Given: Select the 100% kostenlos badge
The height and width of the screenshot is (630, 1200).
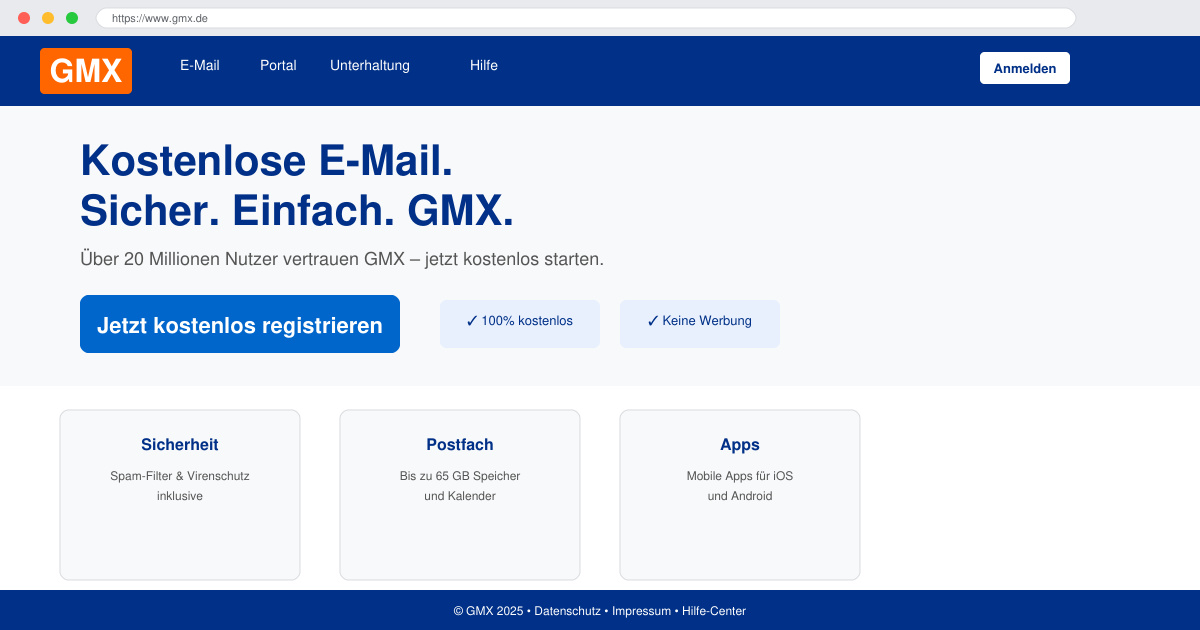Looking at the screenshot, I should point(520,324).
